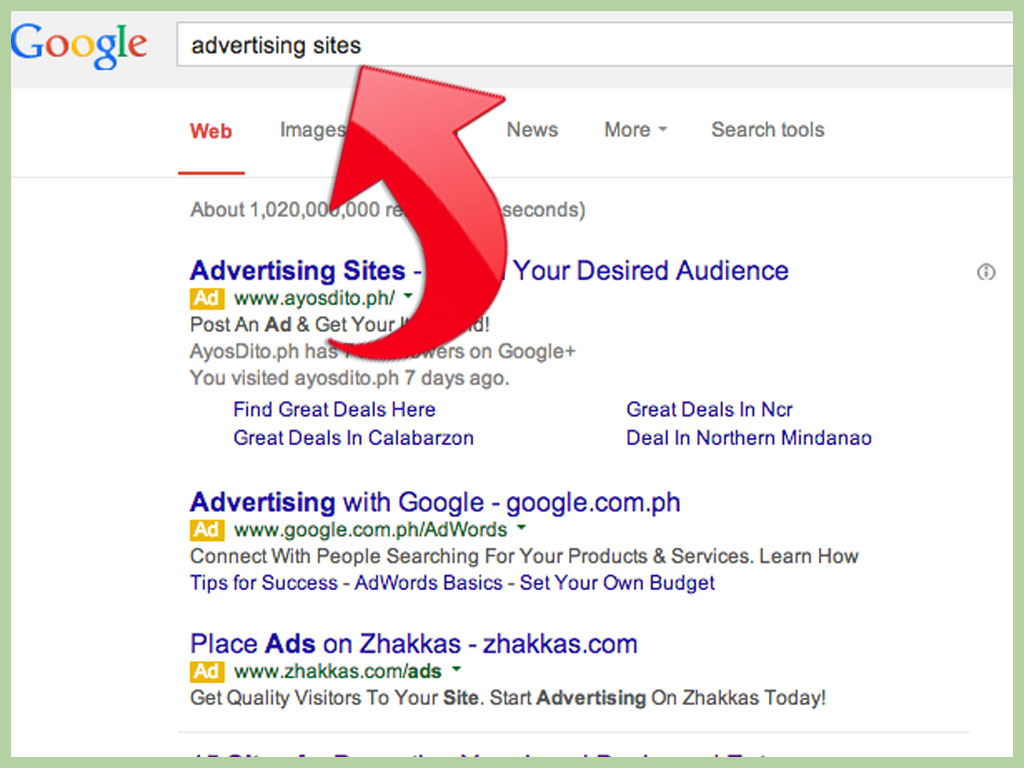Open the Great Deals In Ncr link
This screenshot has height=768, width=1024.
(709, 409)
